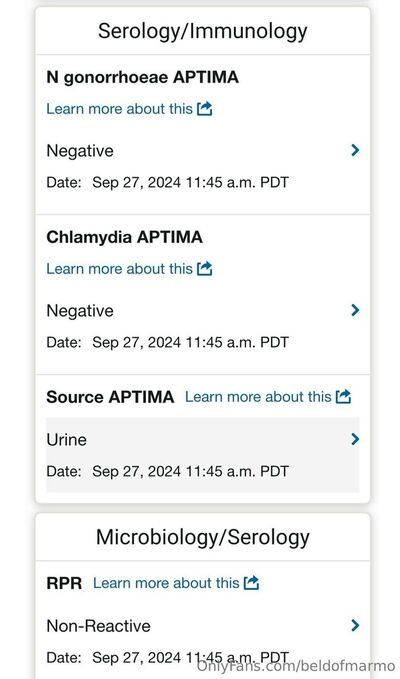The height and width of the screenshot is (679, 400).
Task: Click external-link icon beside Source APTIMA
Action: 343,396
